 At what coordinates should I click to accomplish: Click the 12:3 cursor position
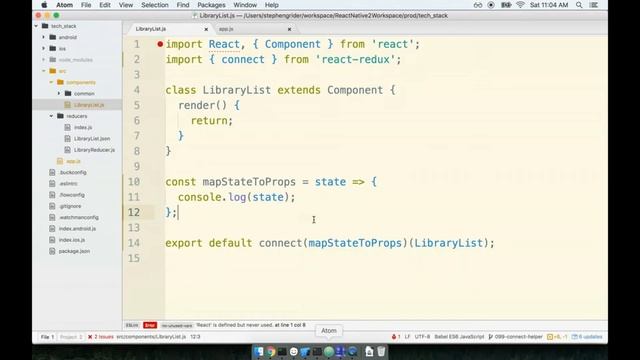(x=195, y=337)
